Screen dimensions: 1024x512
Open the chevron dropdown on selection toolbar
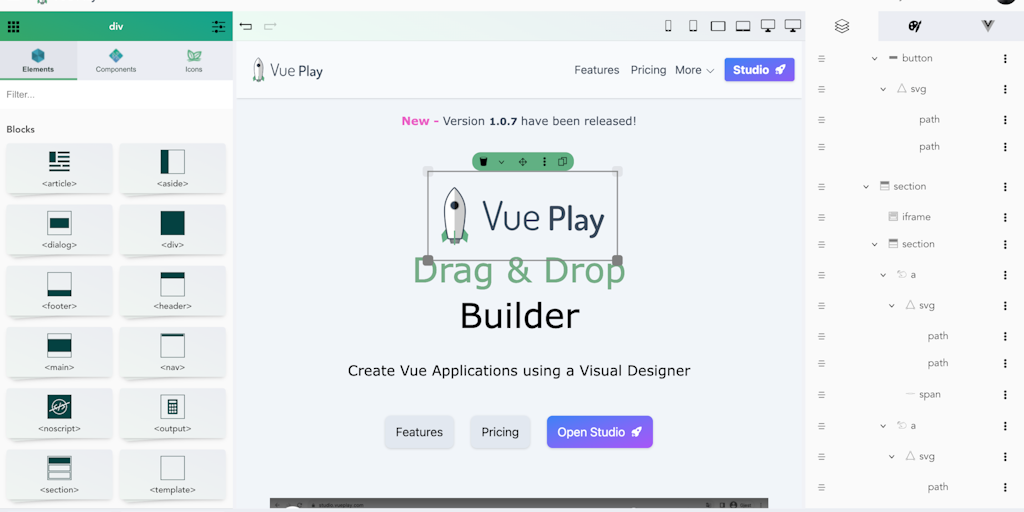click(502, 162)
